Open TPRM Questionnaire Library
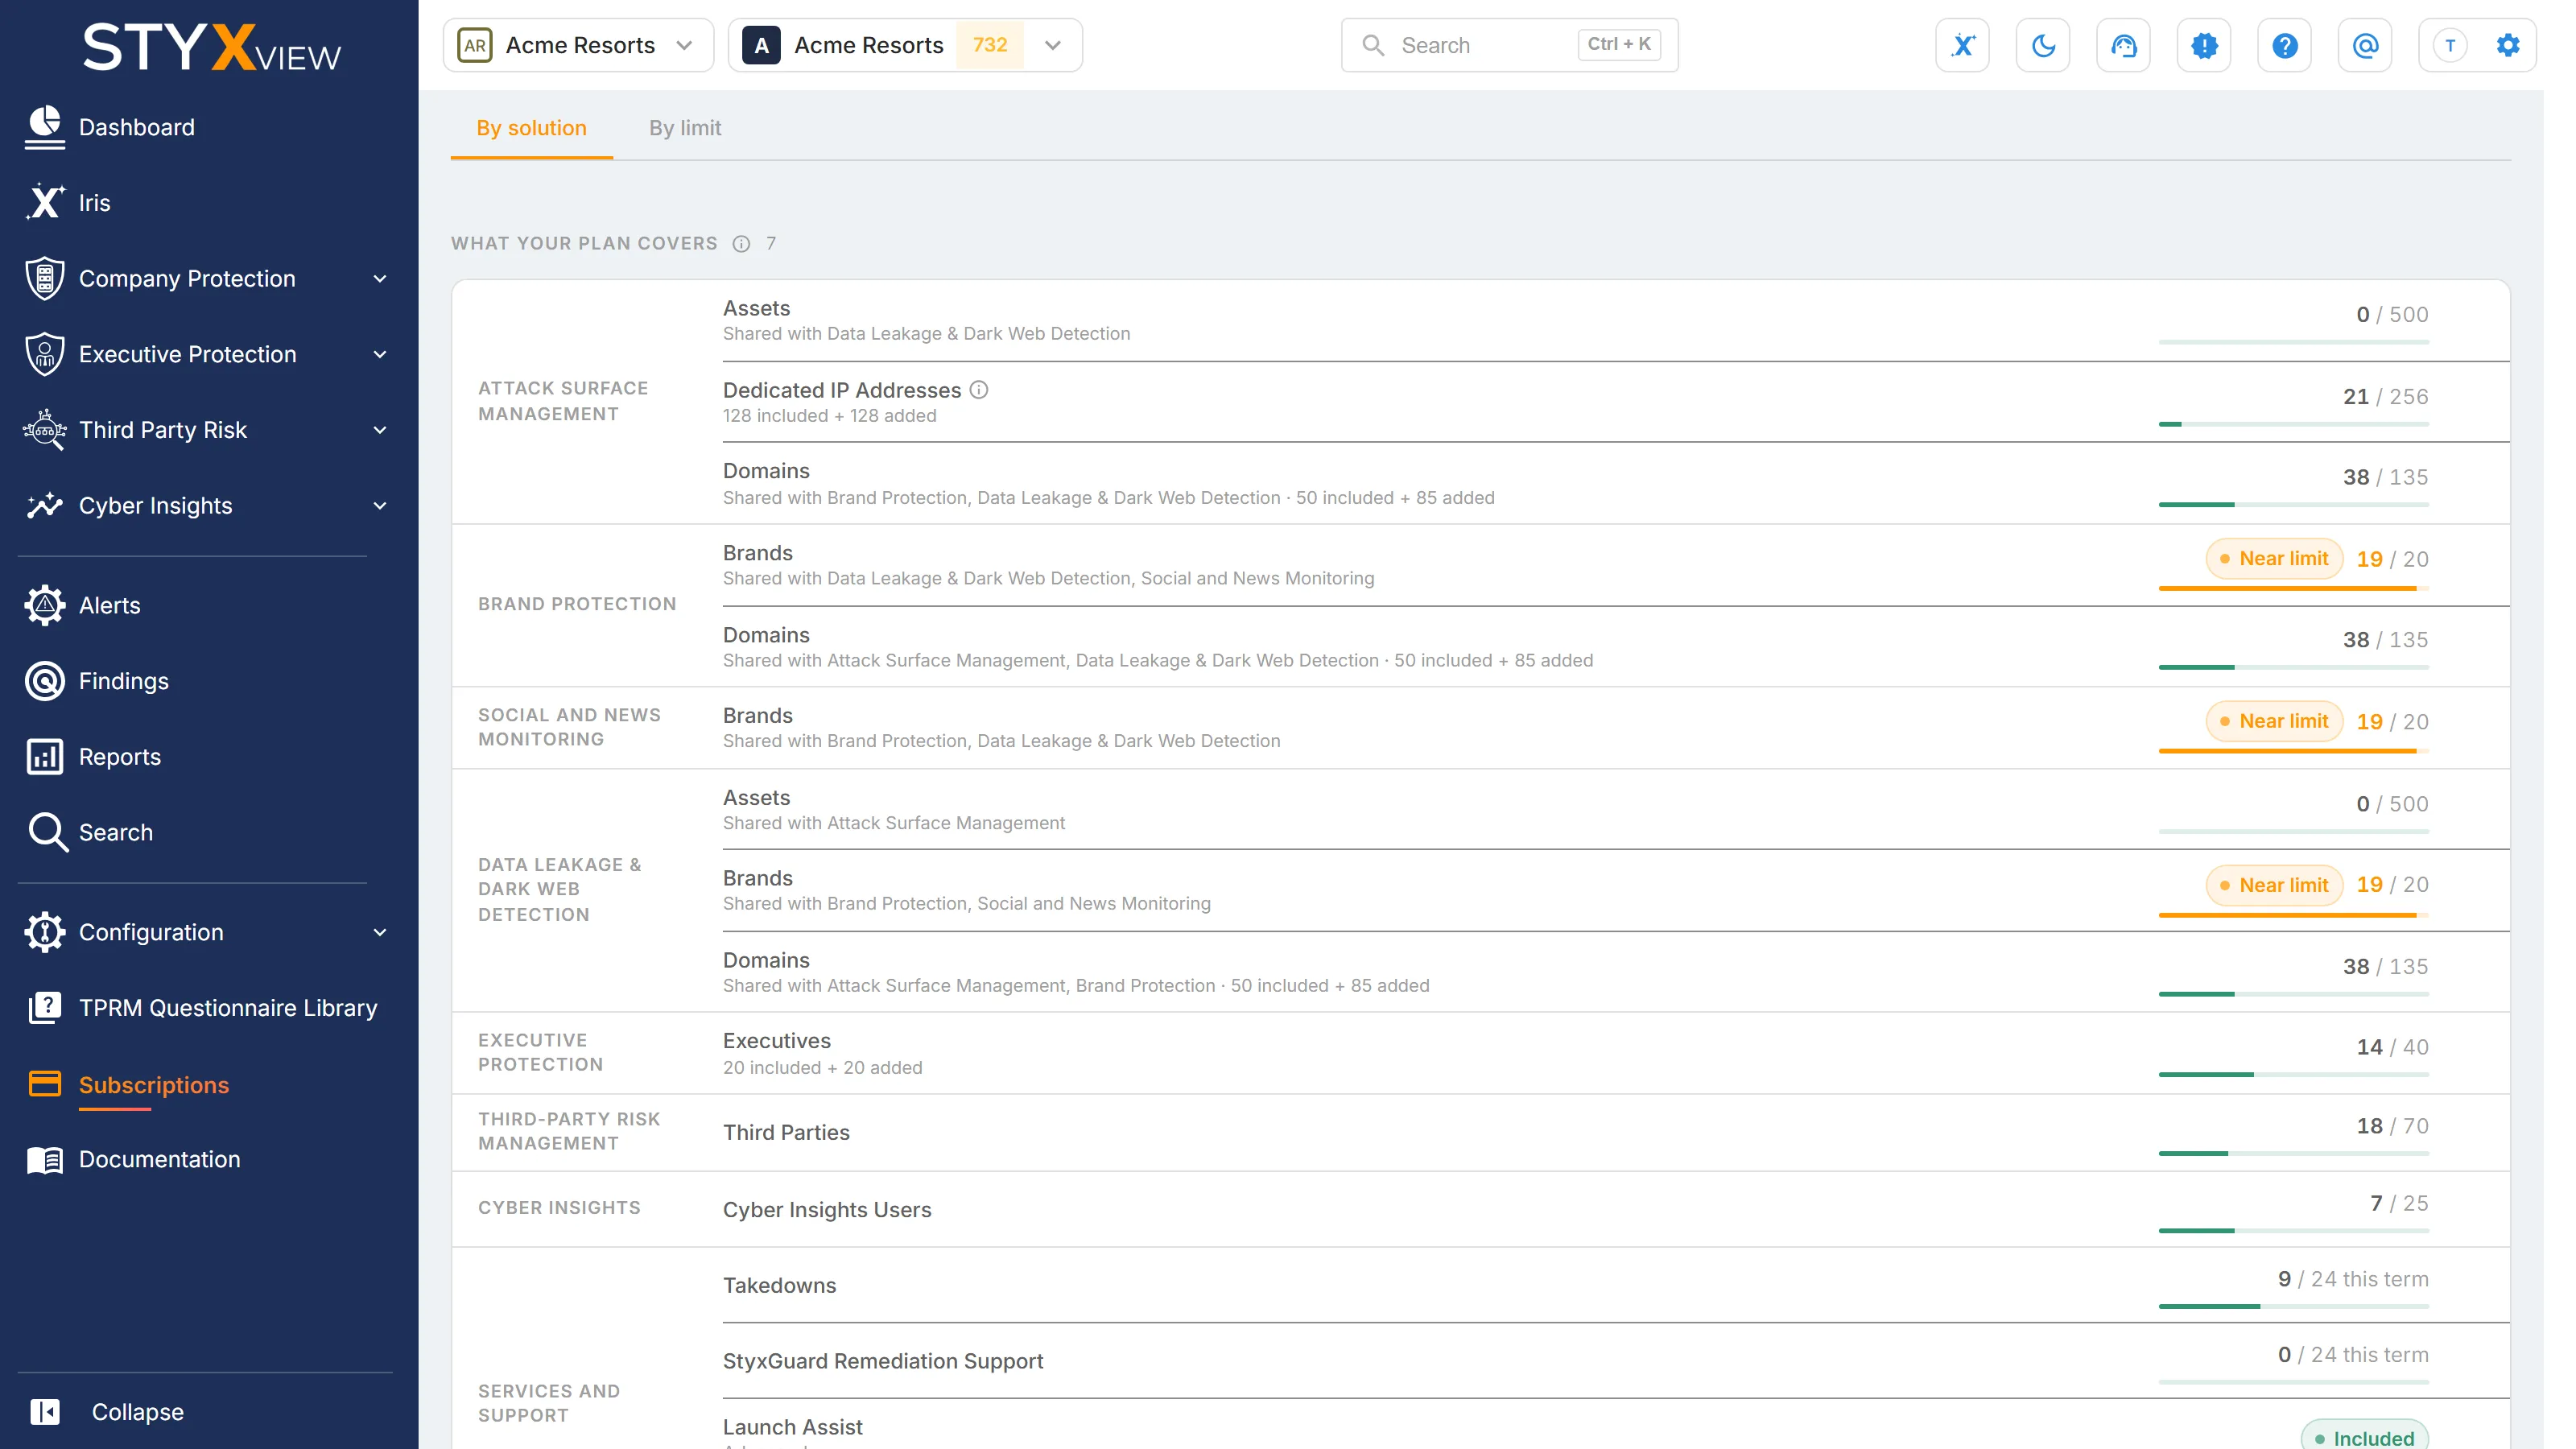2576x1449 pixels. [202, 1008]
